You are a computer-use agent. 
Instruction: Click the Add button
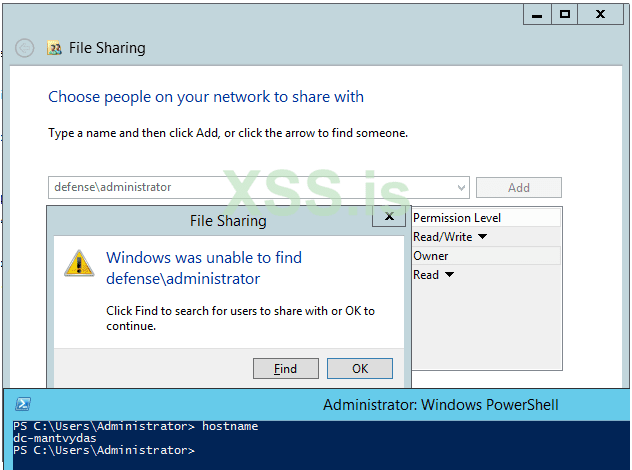tap(519, 187)
